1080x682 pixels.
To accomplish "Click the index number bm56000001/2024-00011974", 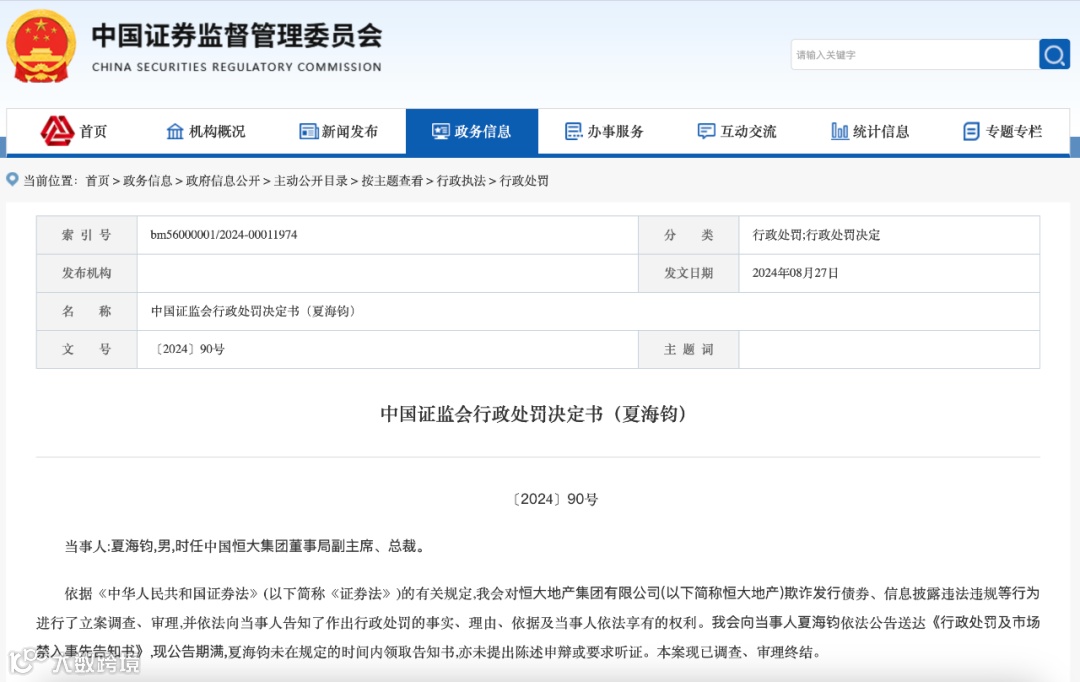I will pos(224,235).
